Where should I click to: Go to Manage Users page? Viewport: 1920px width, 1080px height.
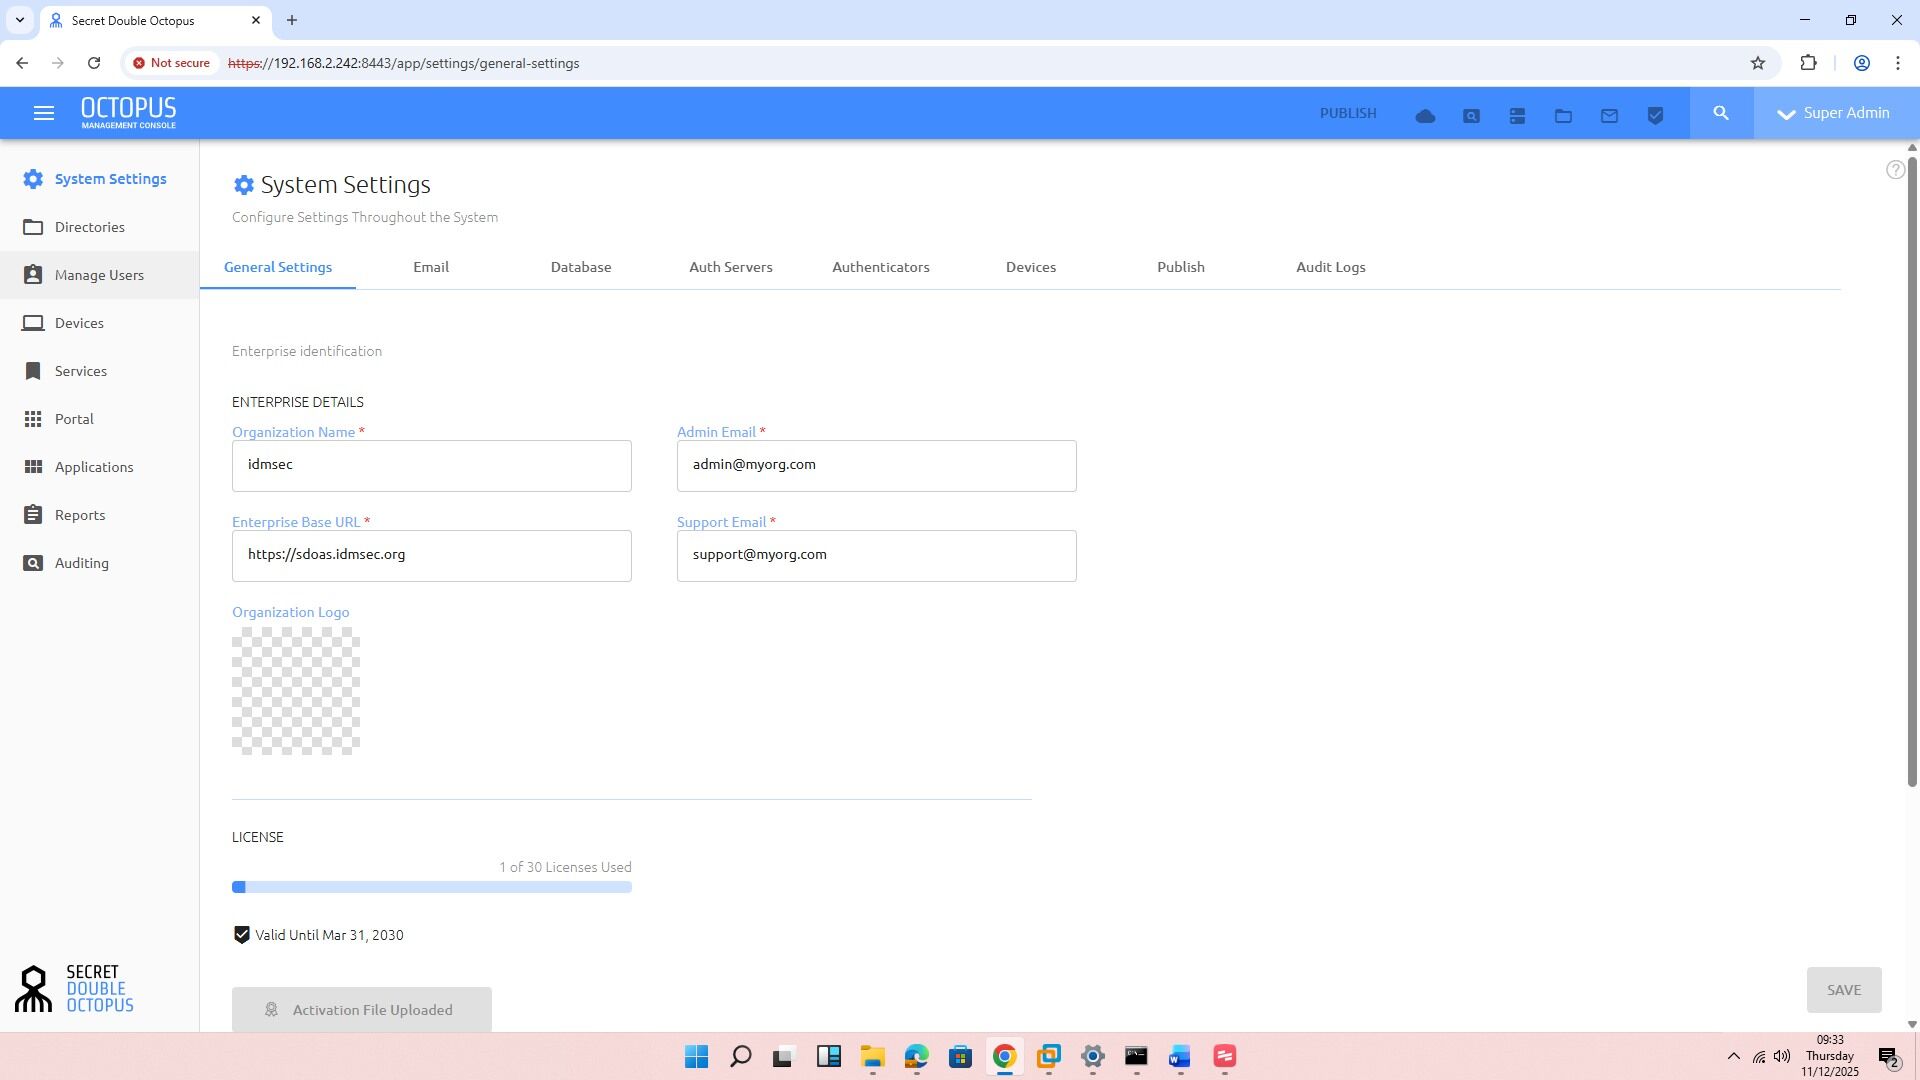(x=99, y=275)
